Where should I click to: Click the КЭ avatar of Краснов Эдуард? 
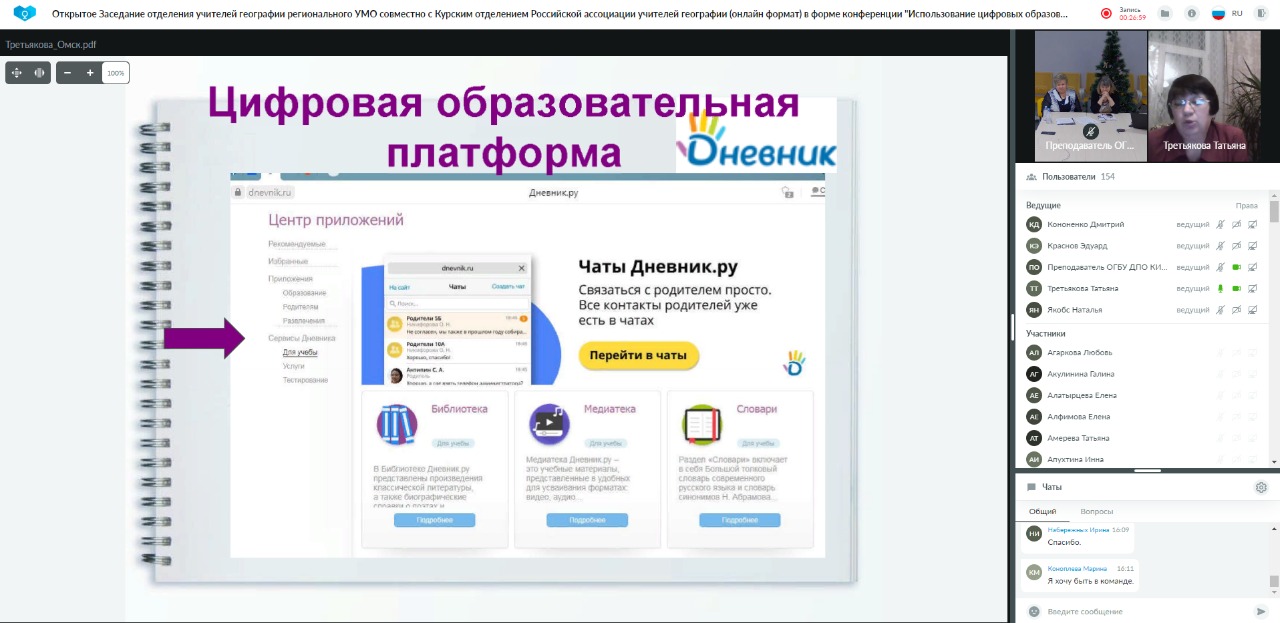click(1034, 246)
